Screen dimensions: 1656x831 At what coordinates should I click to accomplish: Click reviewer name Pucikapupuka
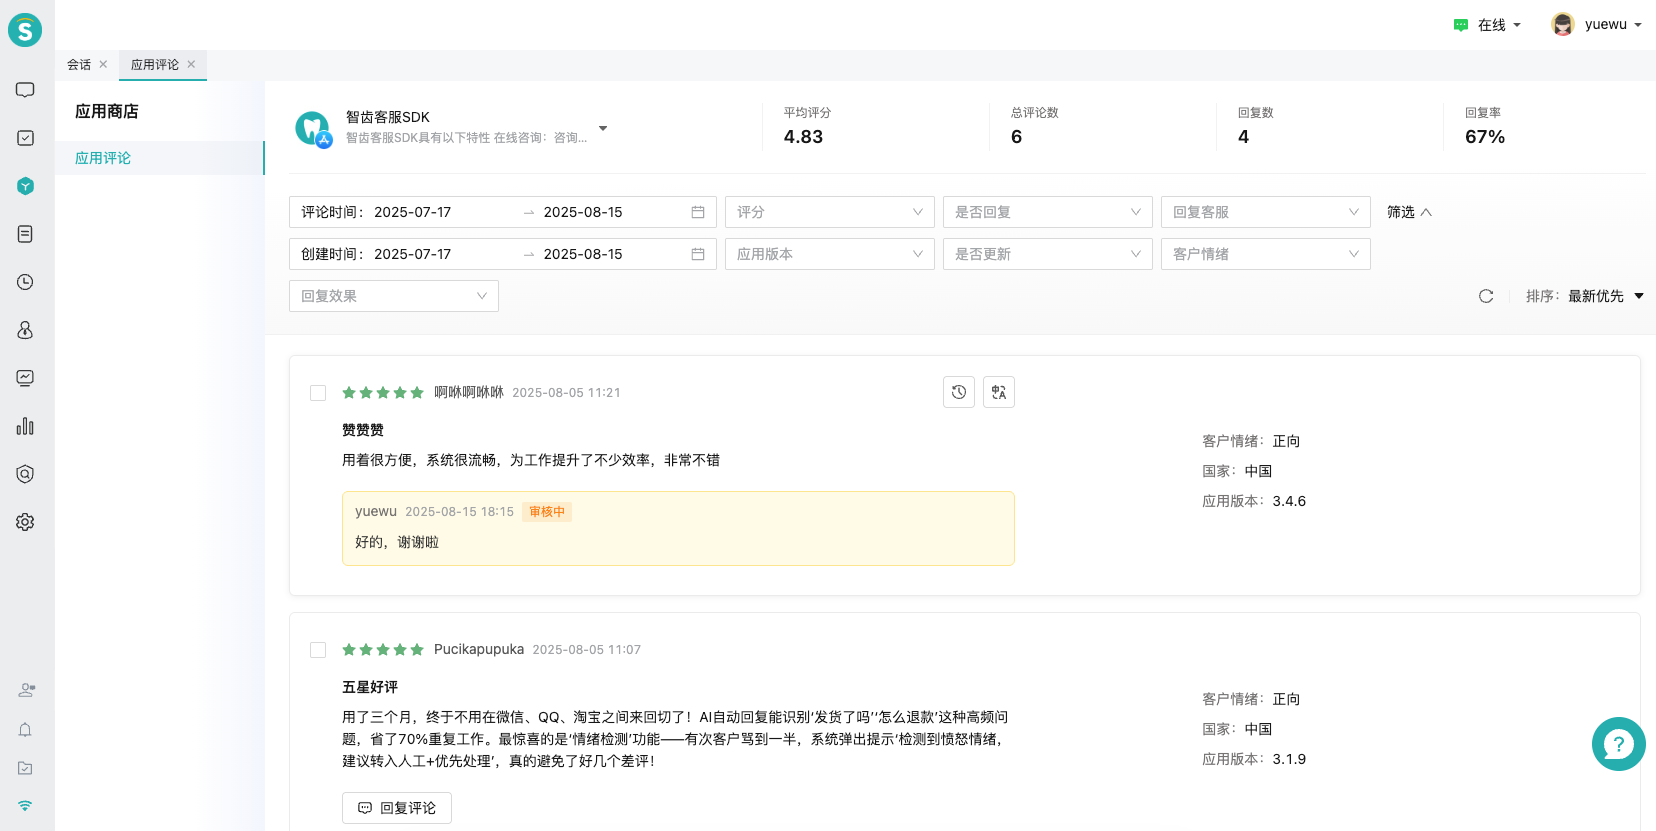pyautogui.click(x=479, y=649)
